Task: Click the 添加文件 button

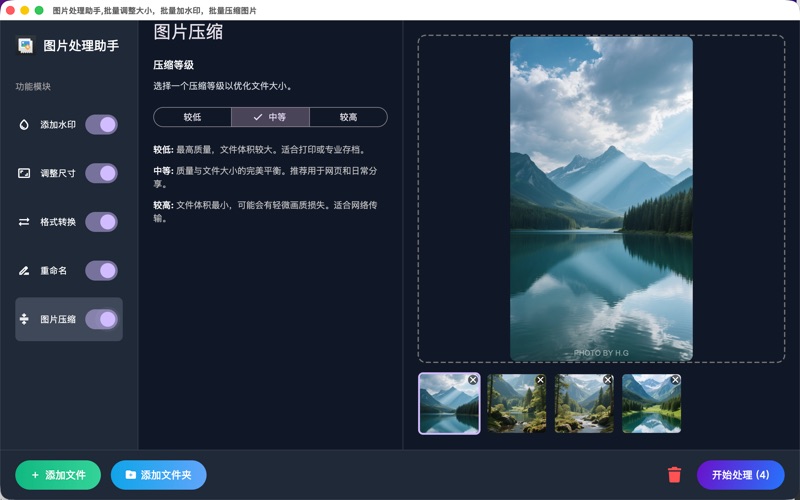Action: coord(58,475)
